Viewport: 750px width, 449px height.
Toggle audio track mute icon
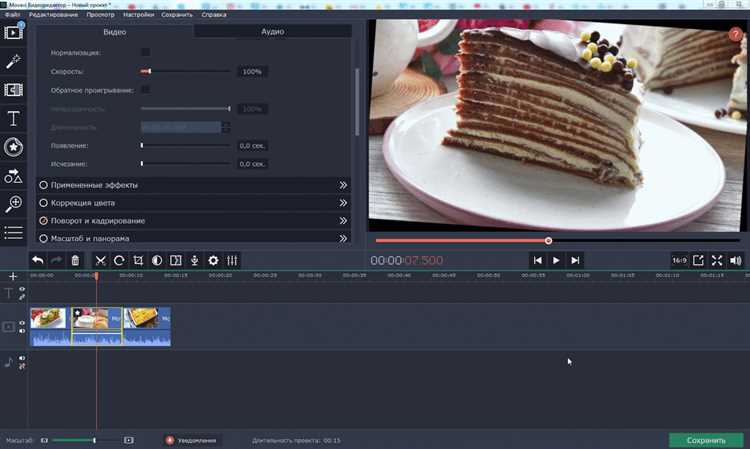click(22, 358)
